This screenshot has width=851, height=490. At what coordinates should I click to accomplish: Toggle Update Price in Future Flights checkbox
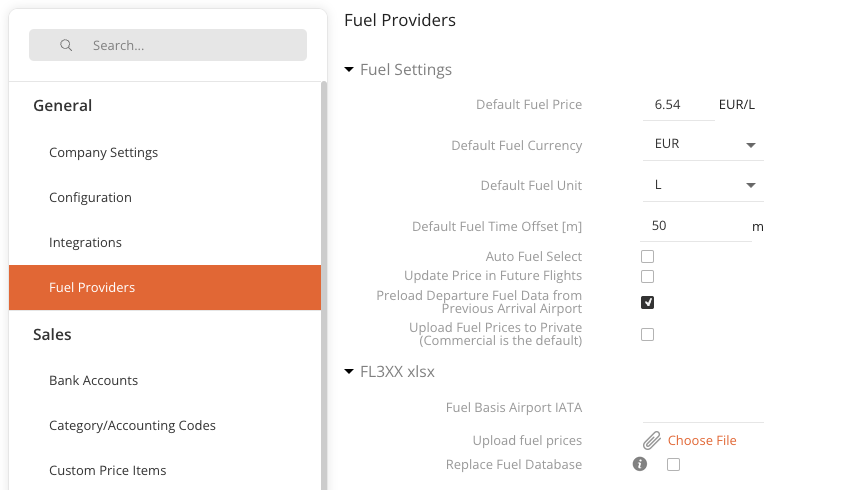pos(647,276)
